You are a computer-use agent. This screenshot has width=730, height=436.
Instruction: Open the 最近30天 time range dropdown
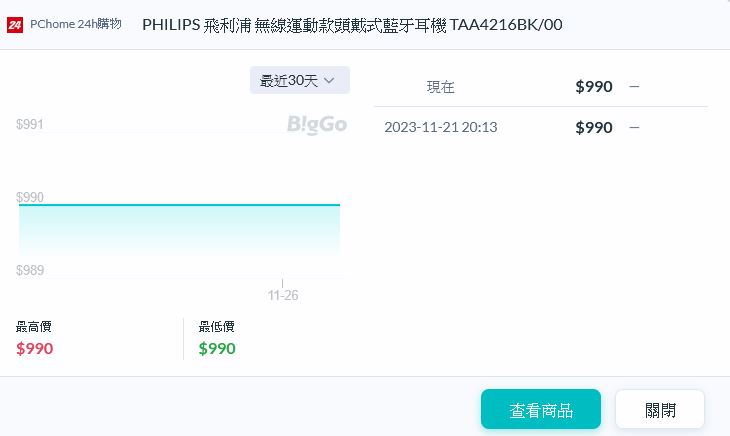pos(299,80)
